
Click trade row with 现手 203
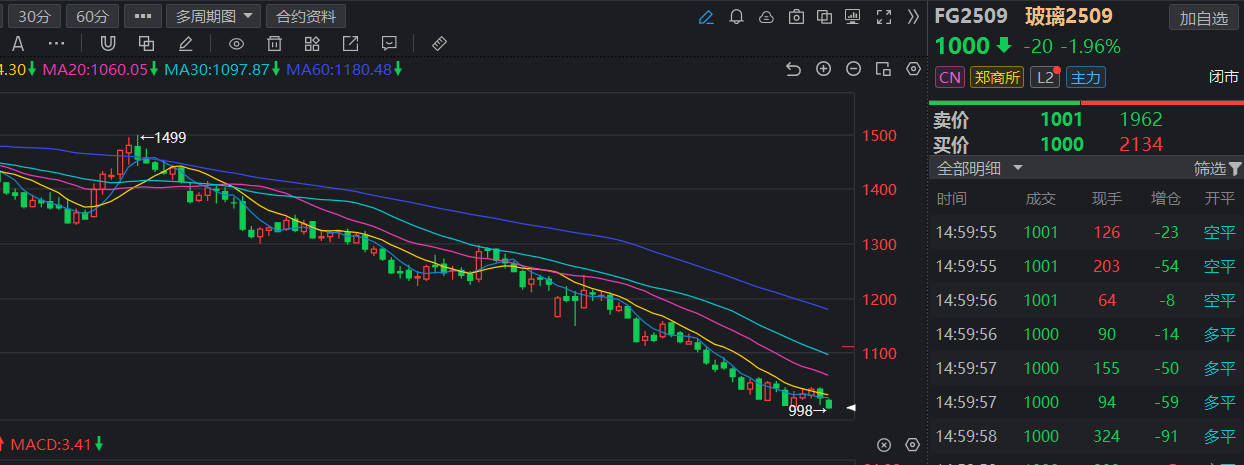click(x=1086, y=267)
